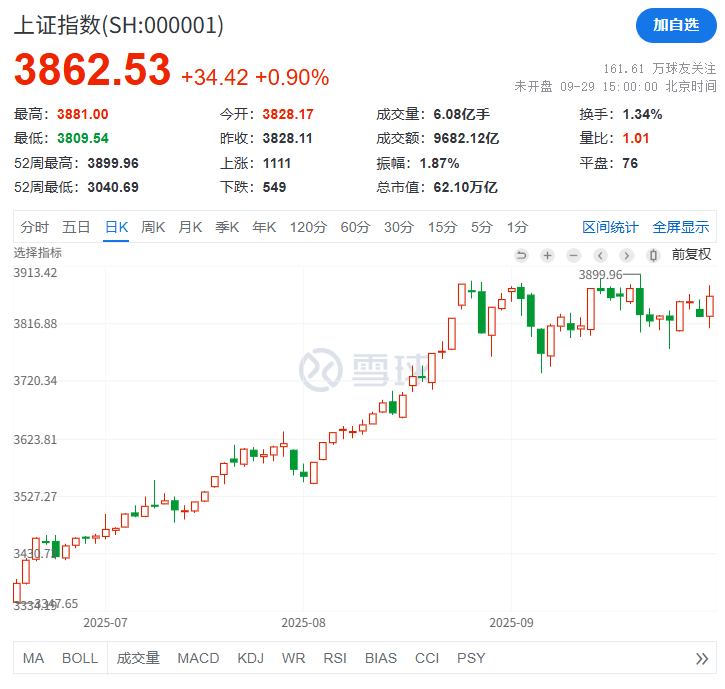Image resolution: width=725 pixels, height=689 pixels.
Task: Switch to the 60分 chart tab
Action: (x=355, y=227)
